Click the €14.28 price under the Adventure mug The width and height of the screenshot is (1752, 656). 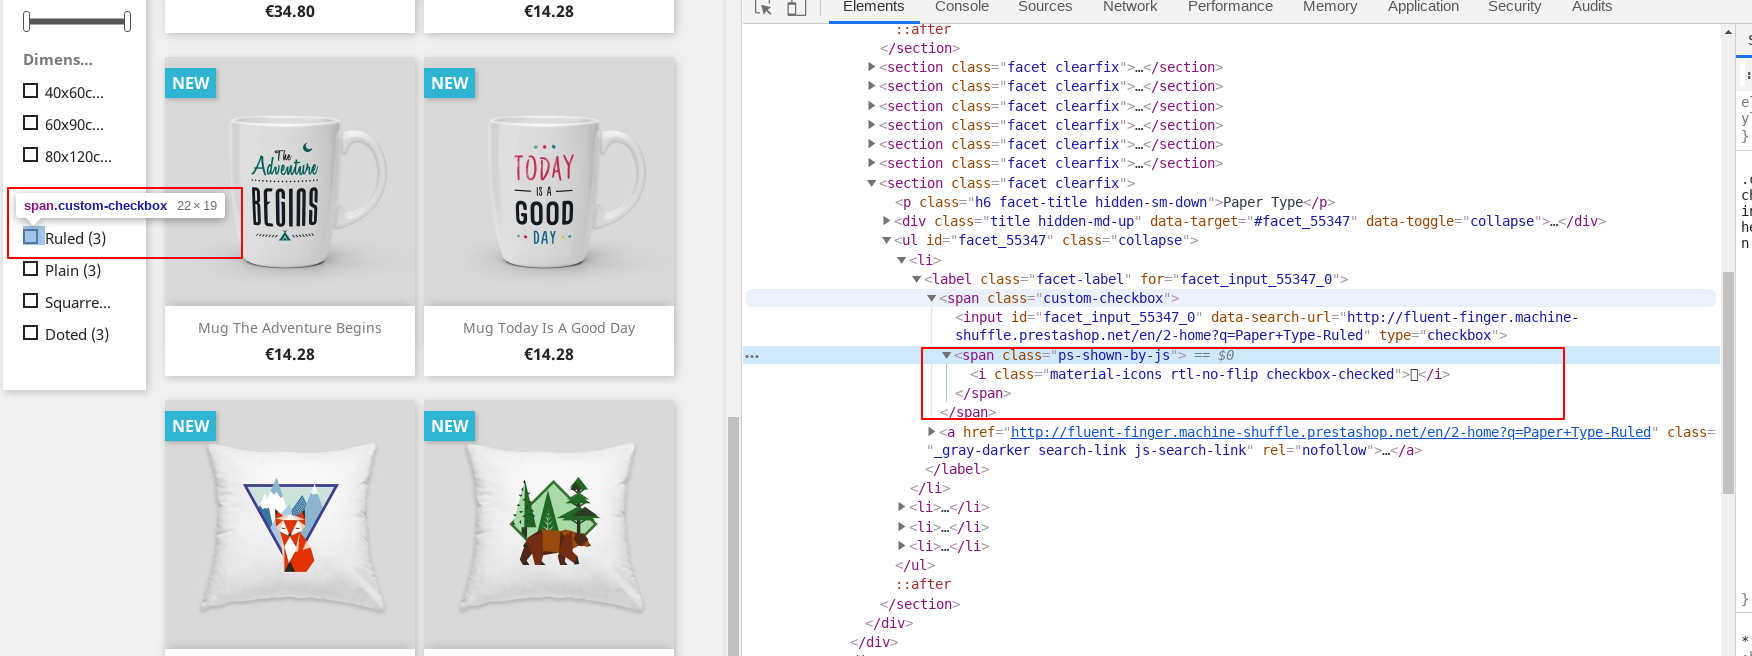(x=290, y=354)
